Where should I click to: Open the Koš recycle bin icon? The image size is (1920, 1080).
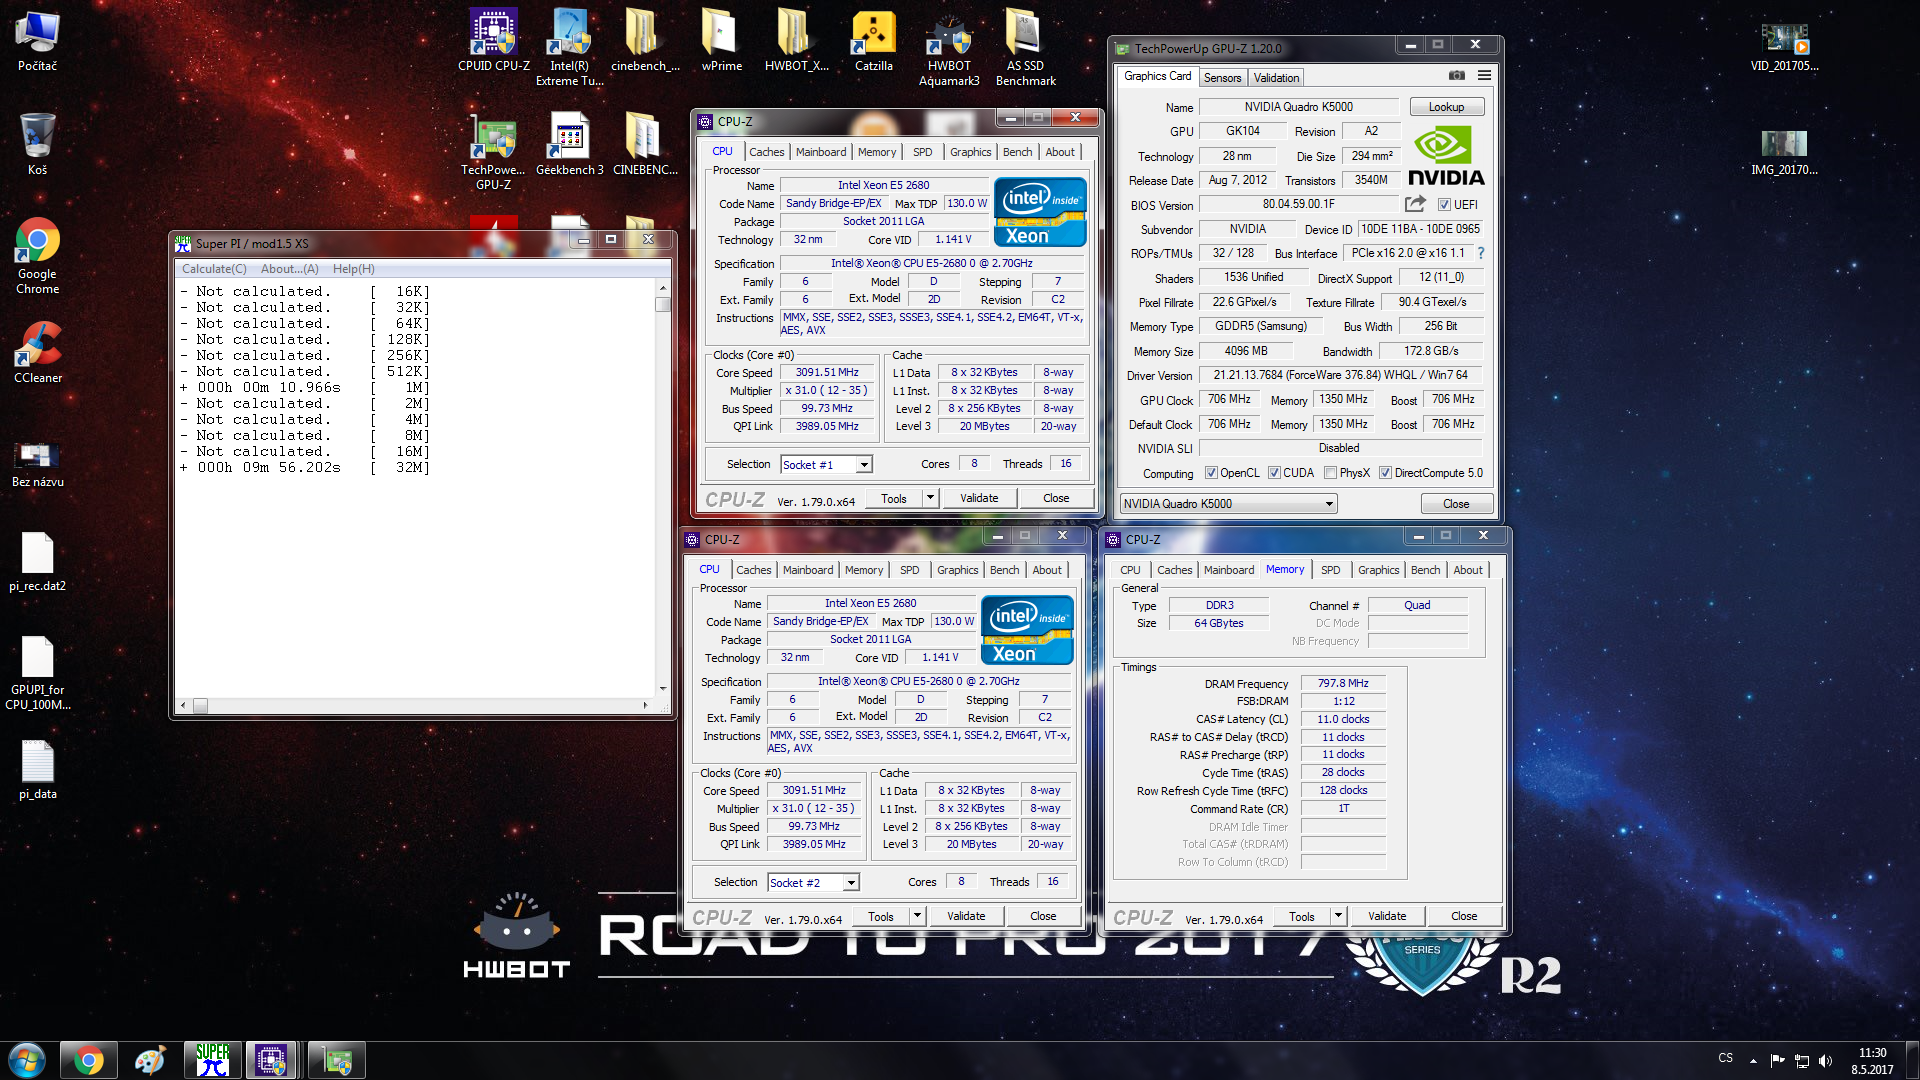[37, 144]
